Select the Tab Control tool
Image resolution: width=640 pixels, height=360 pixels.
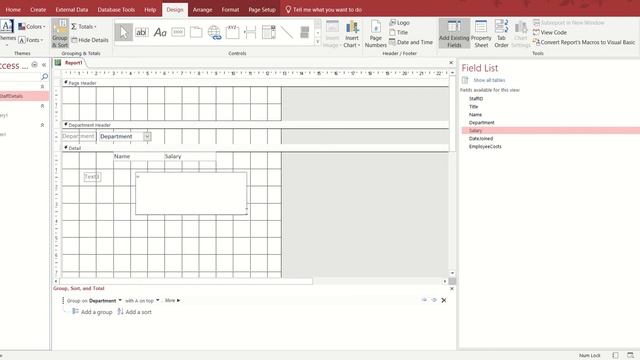(x=196, y=32)
